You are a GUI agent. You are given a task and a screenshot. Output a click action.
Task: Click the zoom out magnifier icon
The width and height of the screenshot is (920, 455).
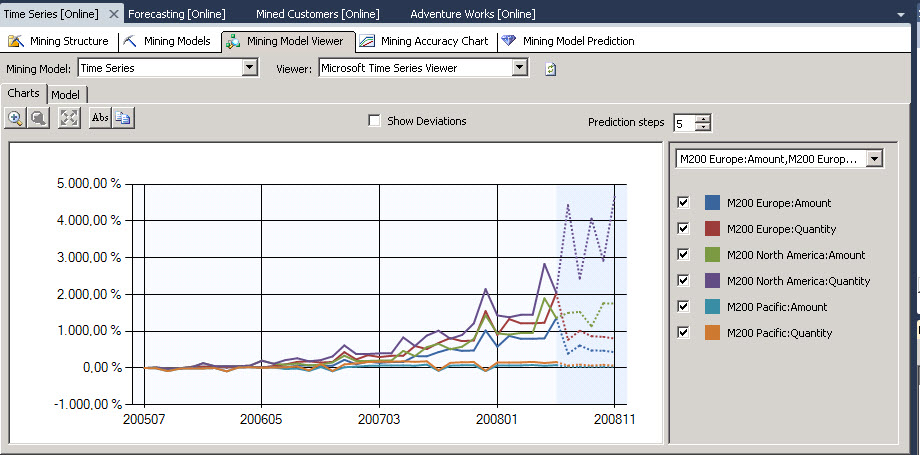click(x=38, y=117)
